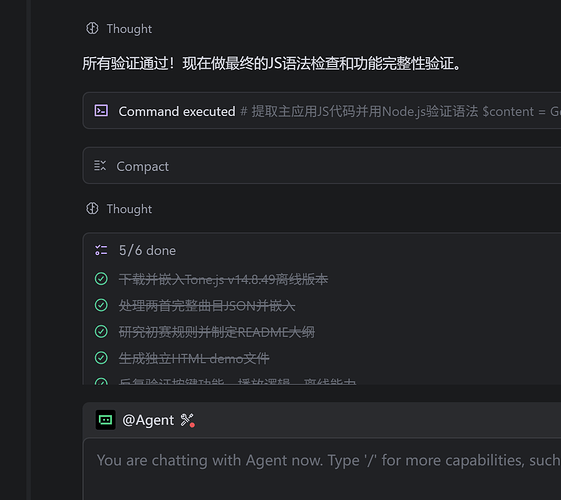Click the terminal icon for Command executed

pyautogui.click(x=101, y=111)
